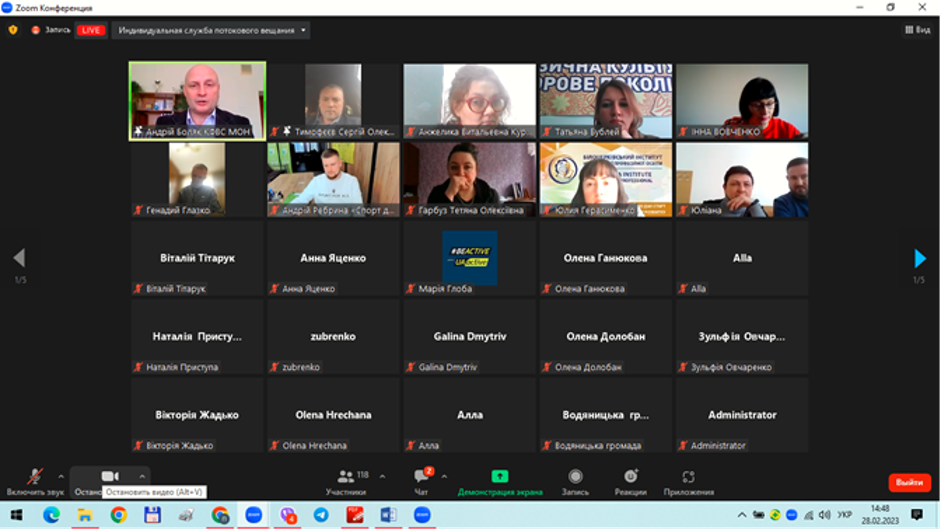Open Reactions (Реакции) picker
The width and height of the screenshot is (941, 531).
(630, 477)
